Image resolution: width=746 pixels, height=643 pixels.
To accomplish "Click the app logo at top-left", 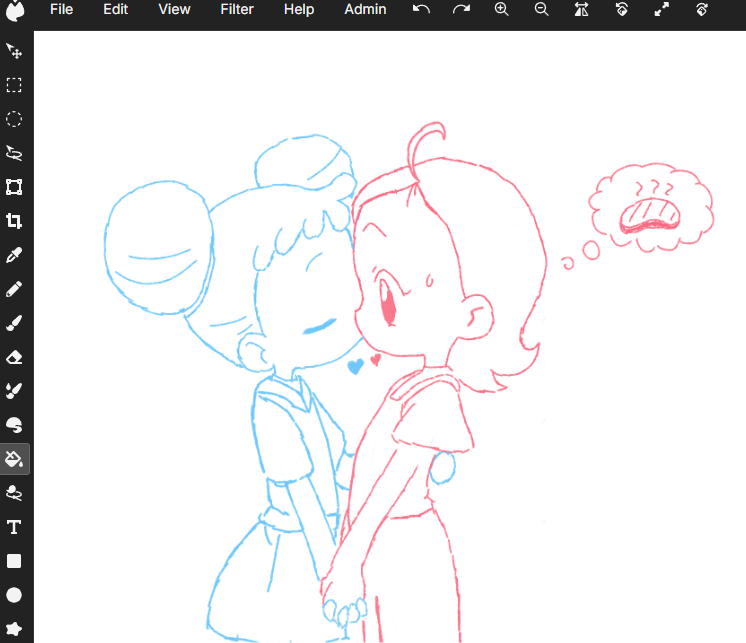I will click(x=15, y=10).
